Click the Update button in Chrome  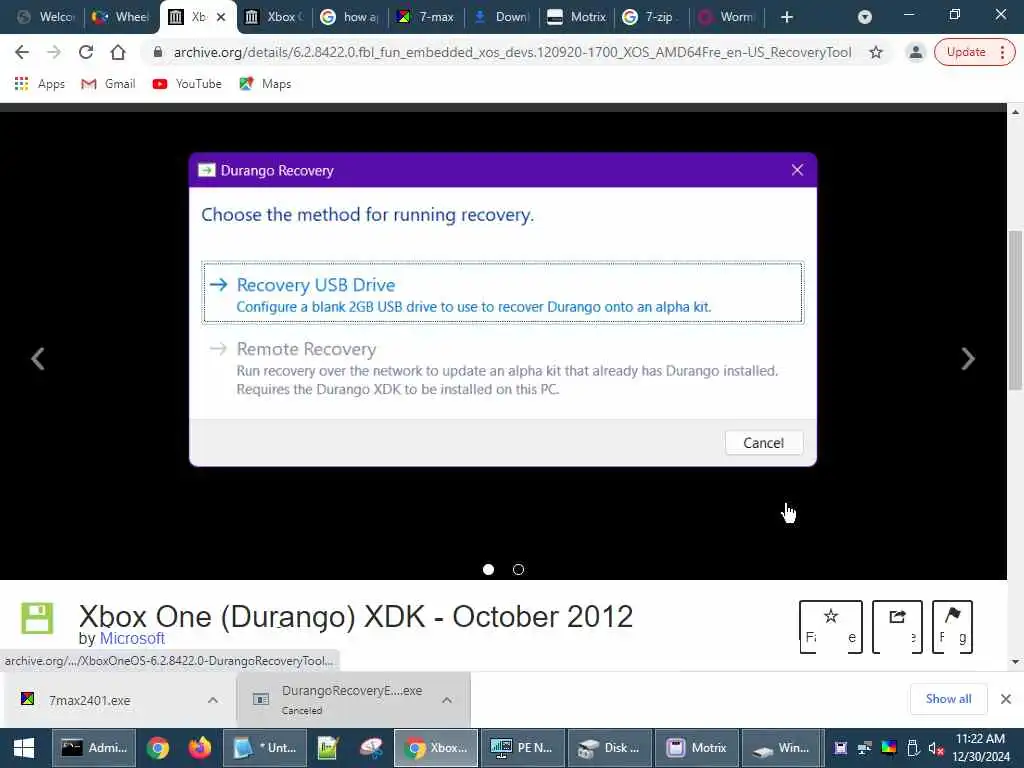966,52
